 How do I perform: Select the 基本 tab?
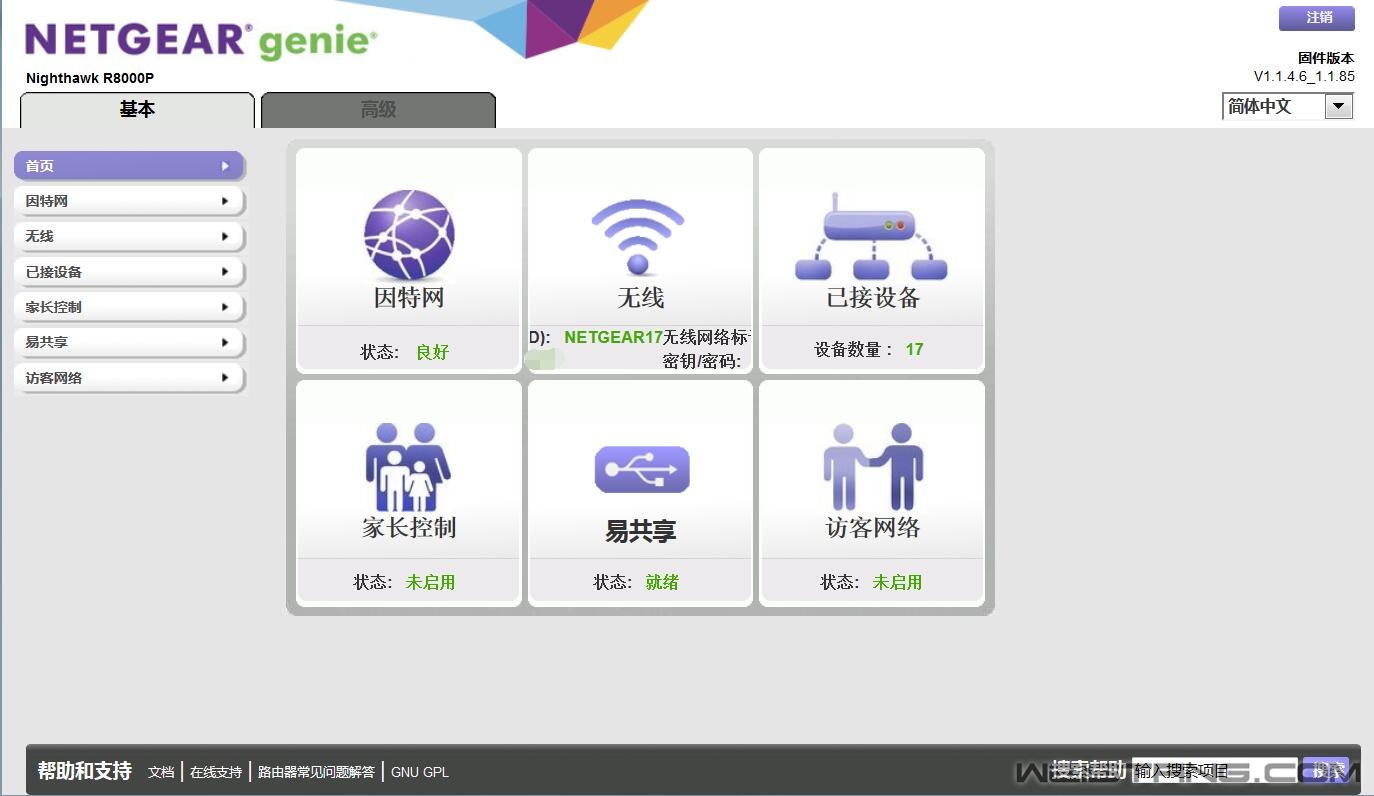pyautogui.click(x=137, y=110)
